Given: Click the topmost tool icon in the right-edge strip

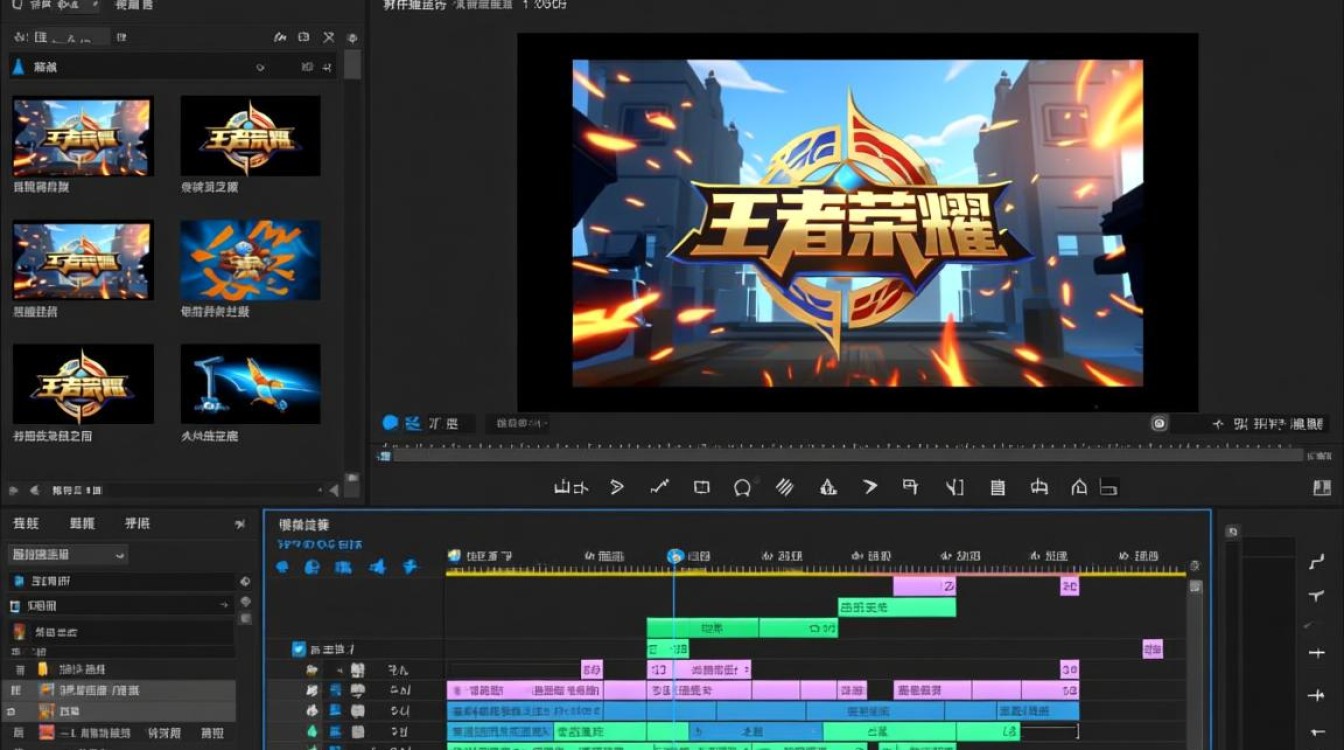Looking at the screenshot, I should 1316,562.
